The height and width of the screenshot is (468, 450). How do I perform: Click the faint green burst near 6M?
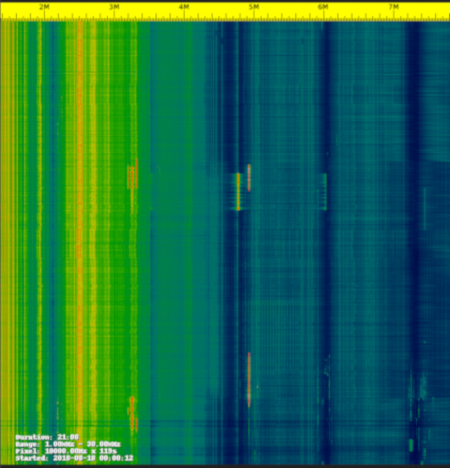pyautogui.click(x=324, y=192)
